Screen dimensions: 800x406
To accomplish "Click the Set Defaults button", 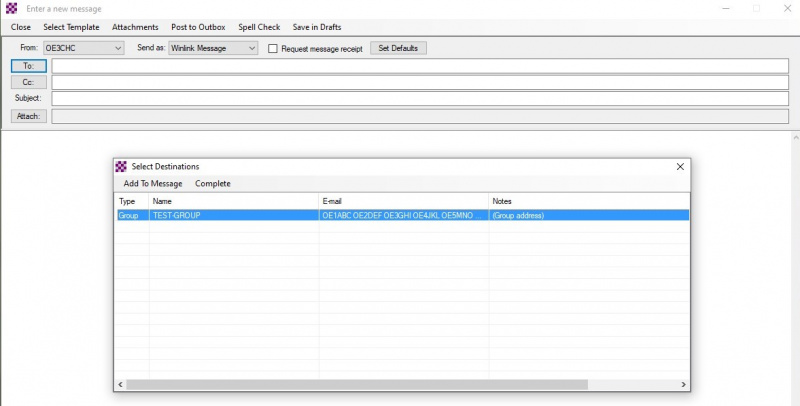I will pyautogui.click(x=398, y=48).
